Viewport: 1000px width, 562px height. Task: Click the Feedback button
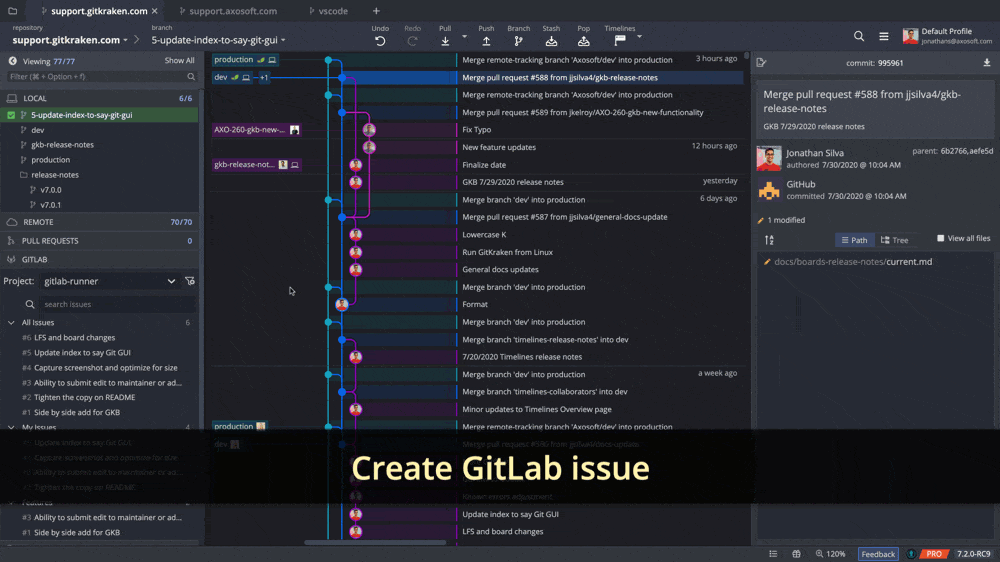pyautogui.click(x=878, y=554)
